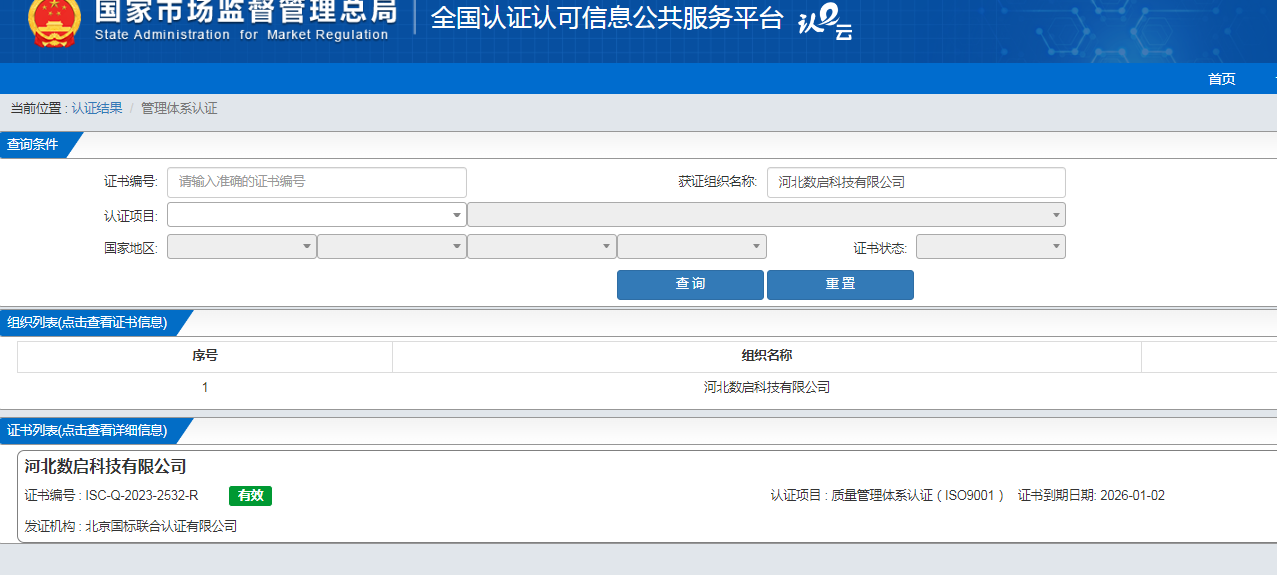Click the 证书编号 field label
This screenshot has width=1277, height=575.
[x=131, y=182]
